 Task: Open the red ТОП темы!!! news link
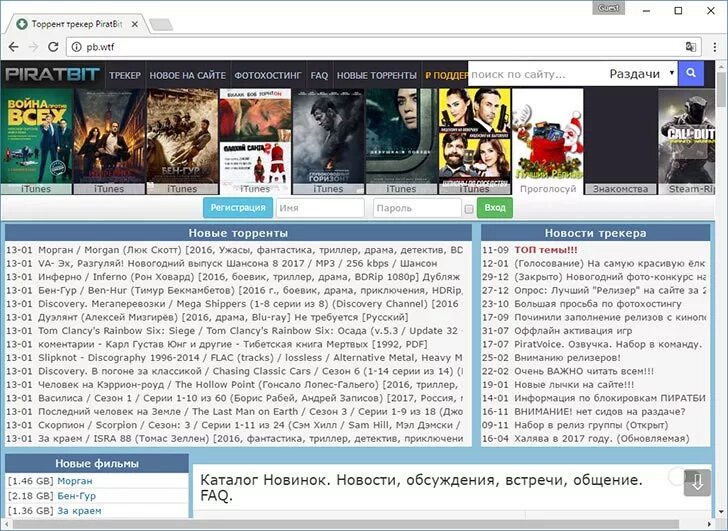[546, 250]
